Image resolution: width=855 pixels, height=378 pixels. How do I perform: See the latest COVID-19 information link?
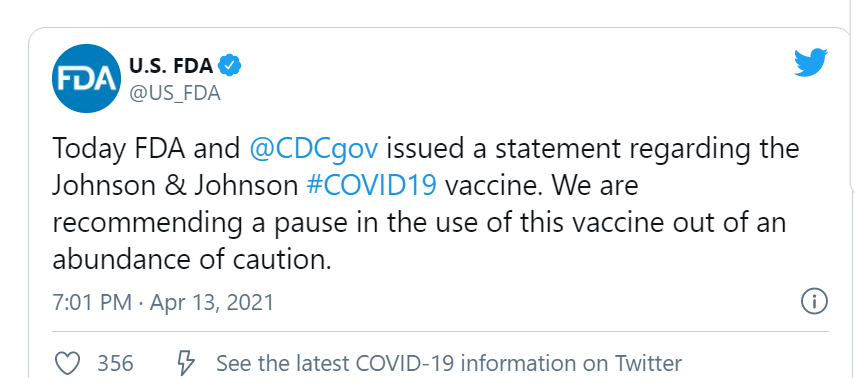(x=449, y=363)
